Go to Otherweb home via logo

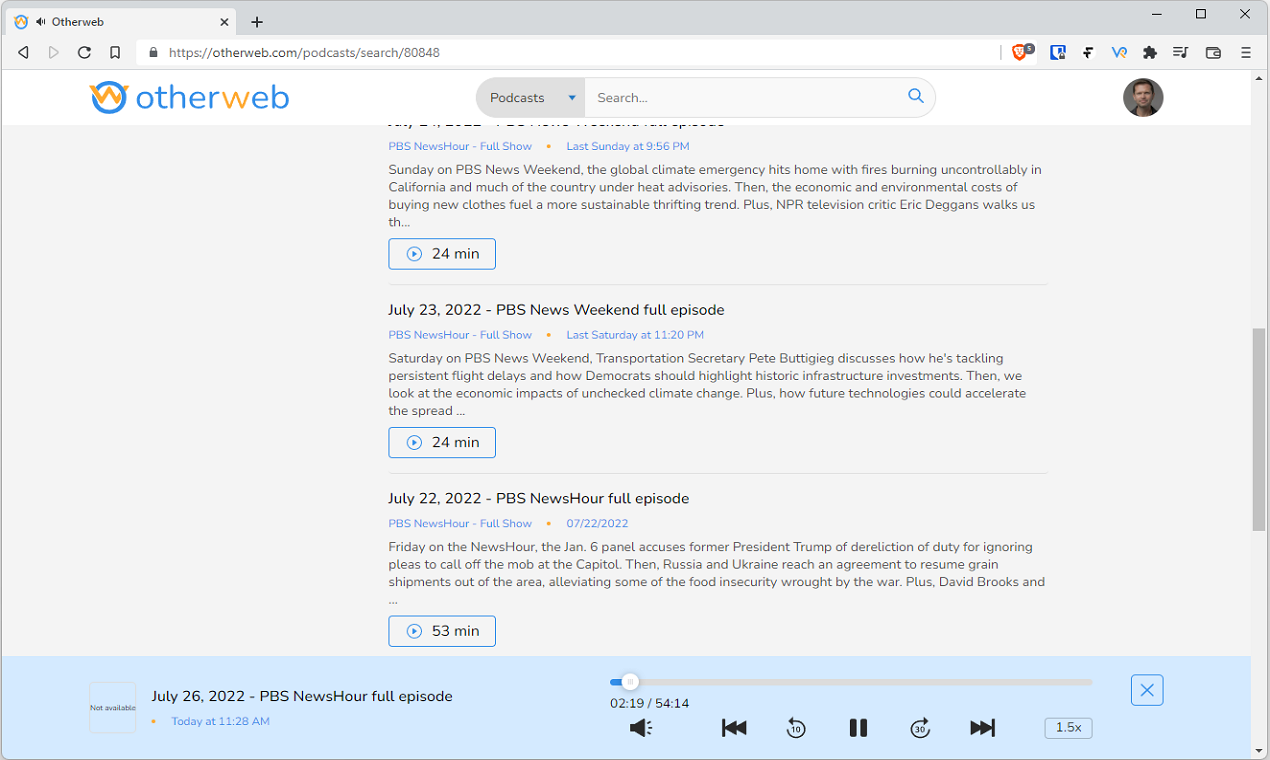click(189, 97)
